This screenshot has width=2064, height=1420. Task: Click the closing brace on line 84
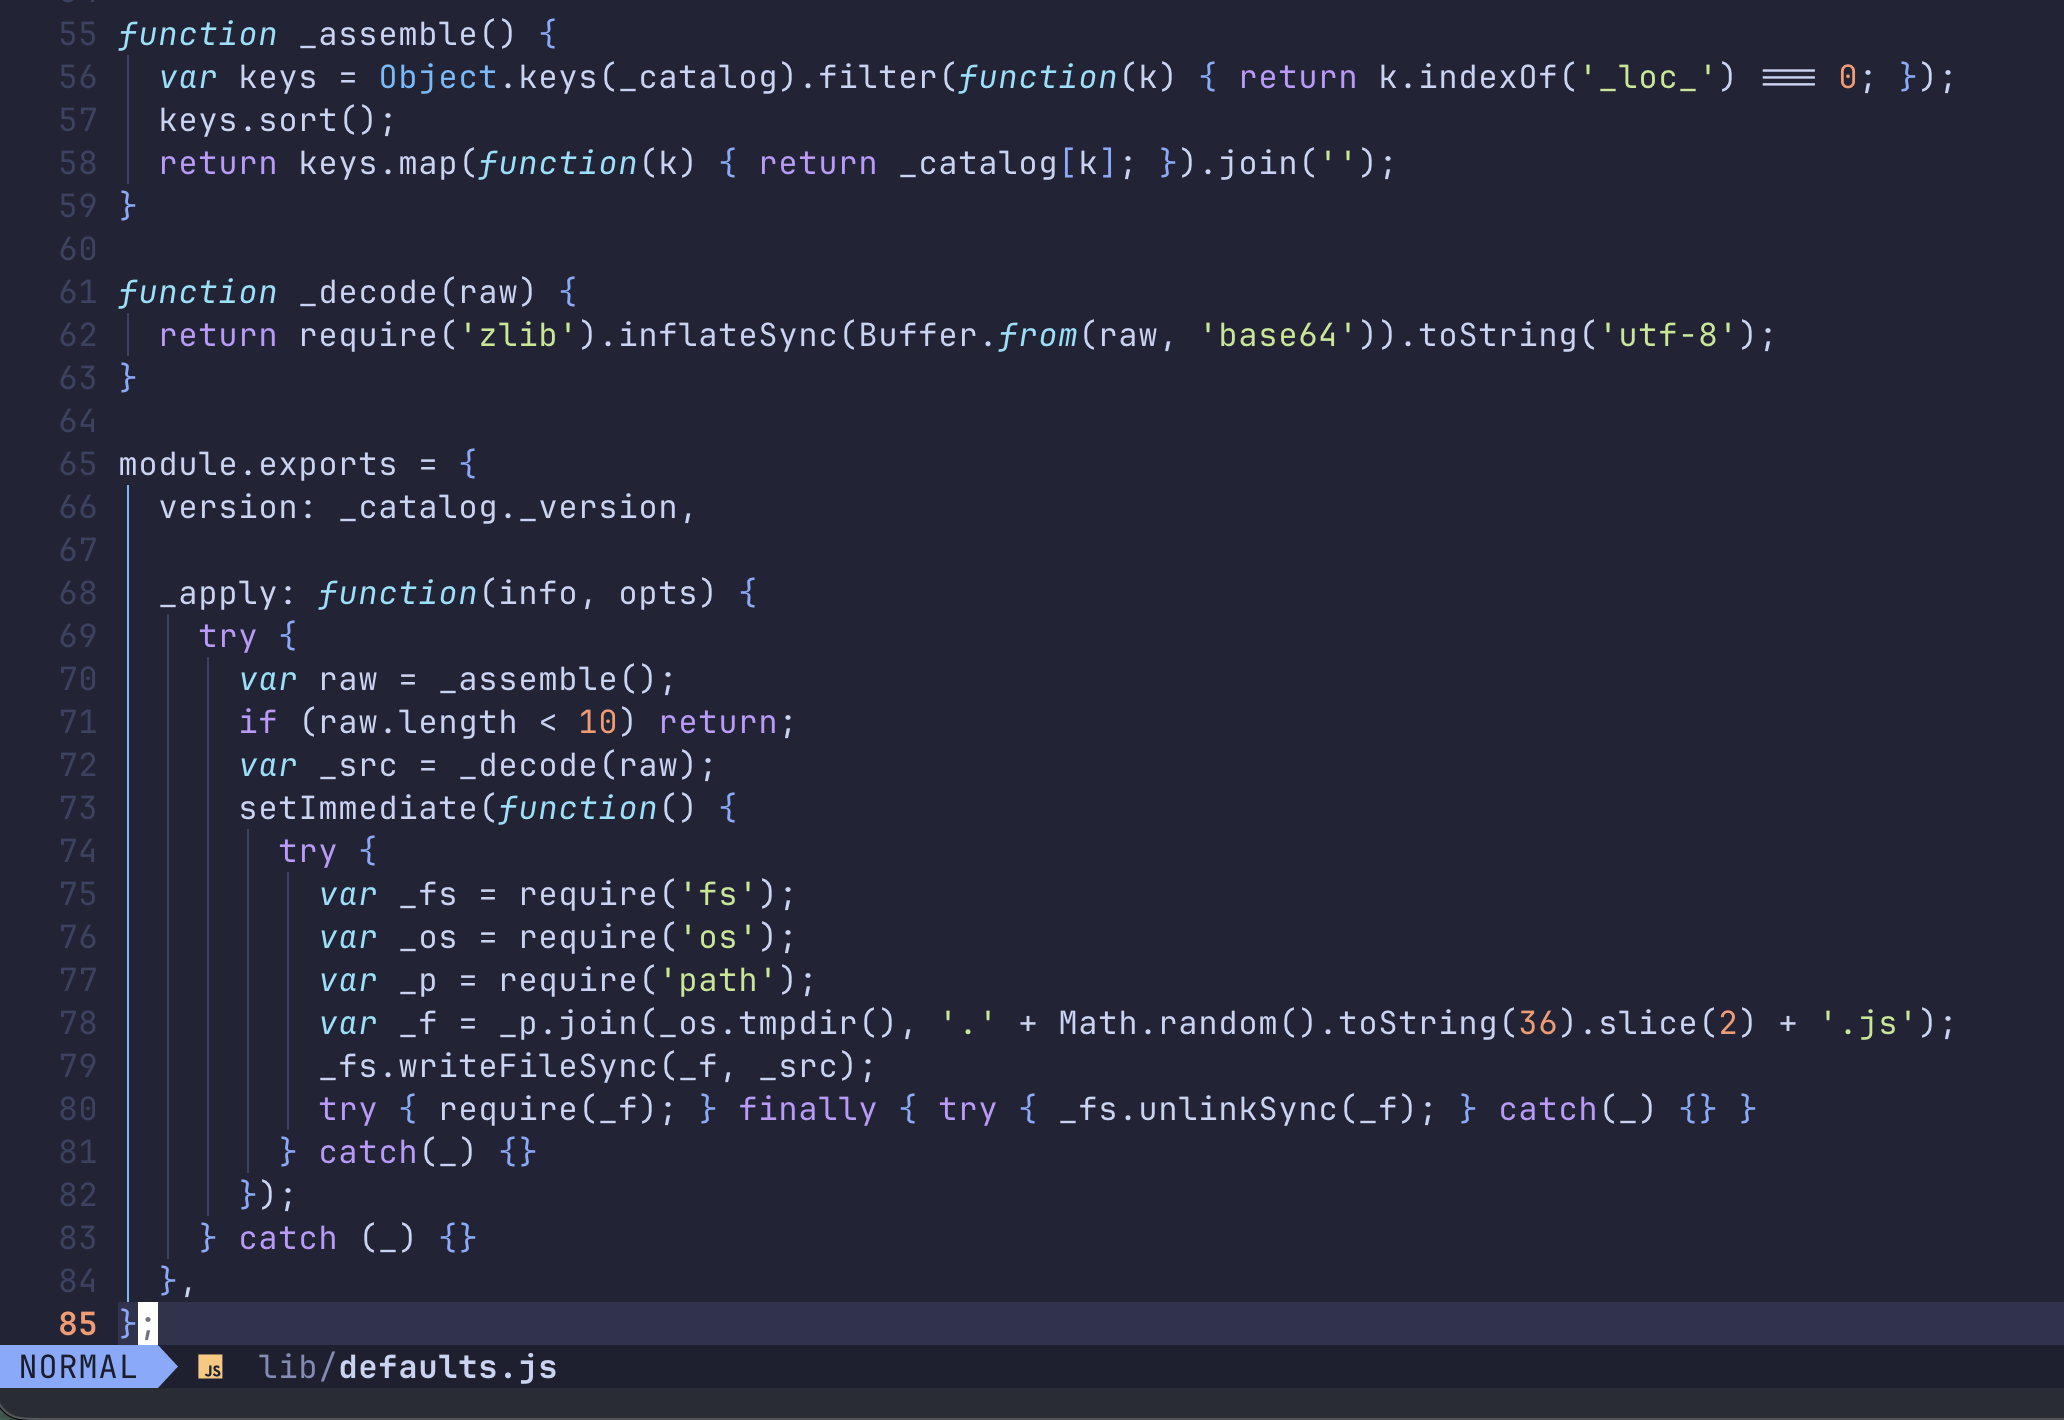pyautogui.click(x=169, y=1280)
